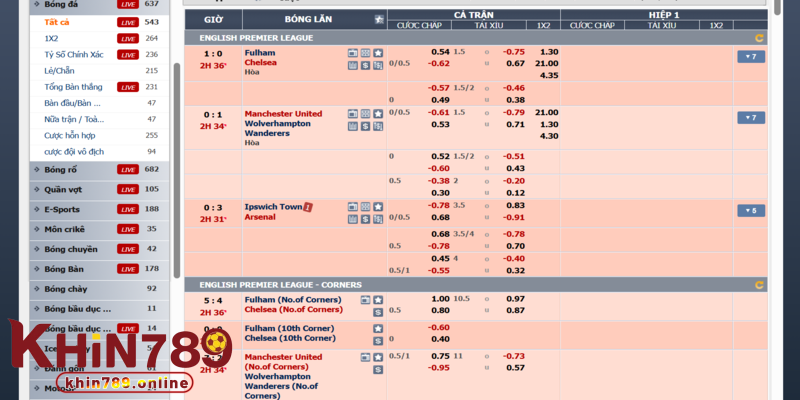Image resolution: width=800 pixels, height=400 pixels.
Task: Open cược đội vô địch outright market
Action: [x=74, y=152]
